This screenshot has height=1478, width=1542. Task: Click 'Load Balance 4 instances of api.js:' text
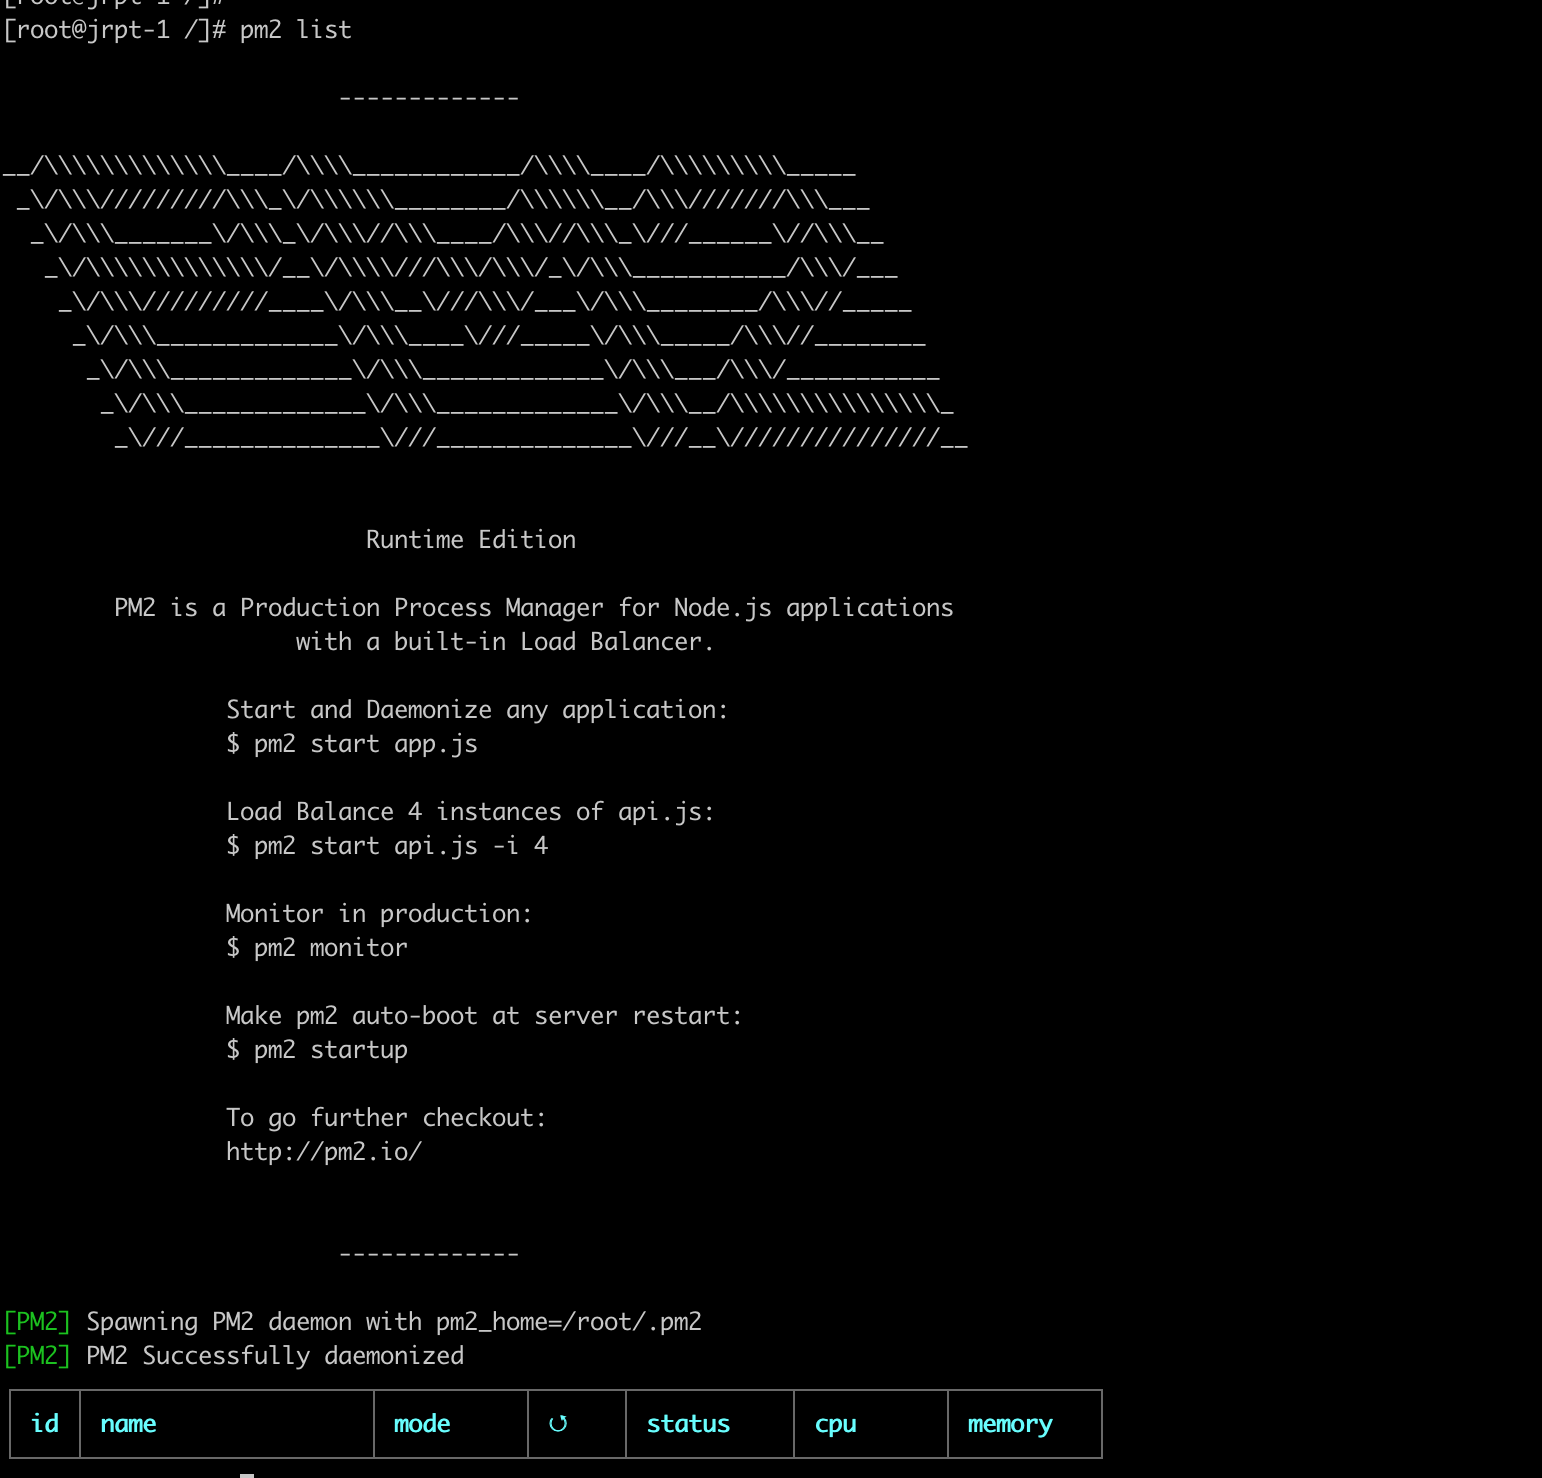tap(470, 812)
